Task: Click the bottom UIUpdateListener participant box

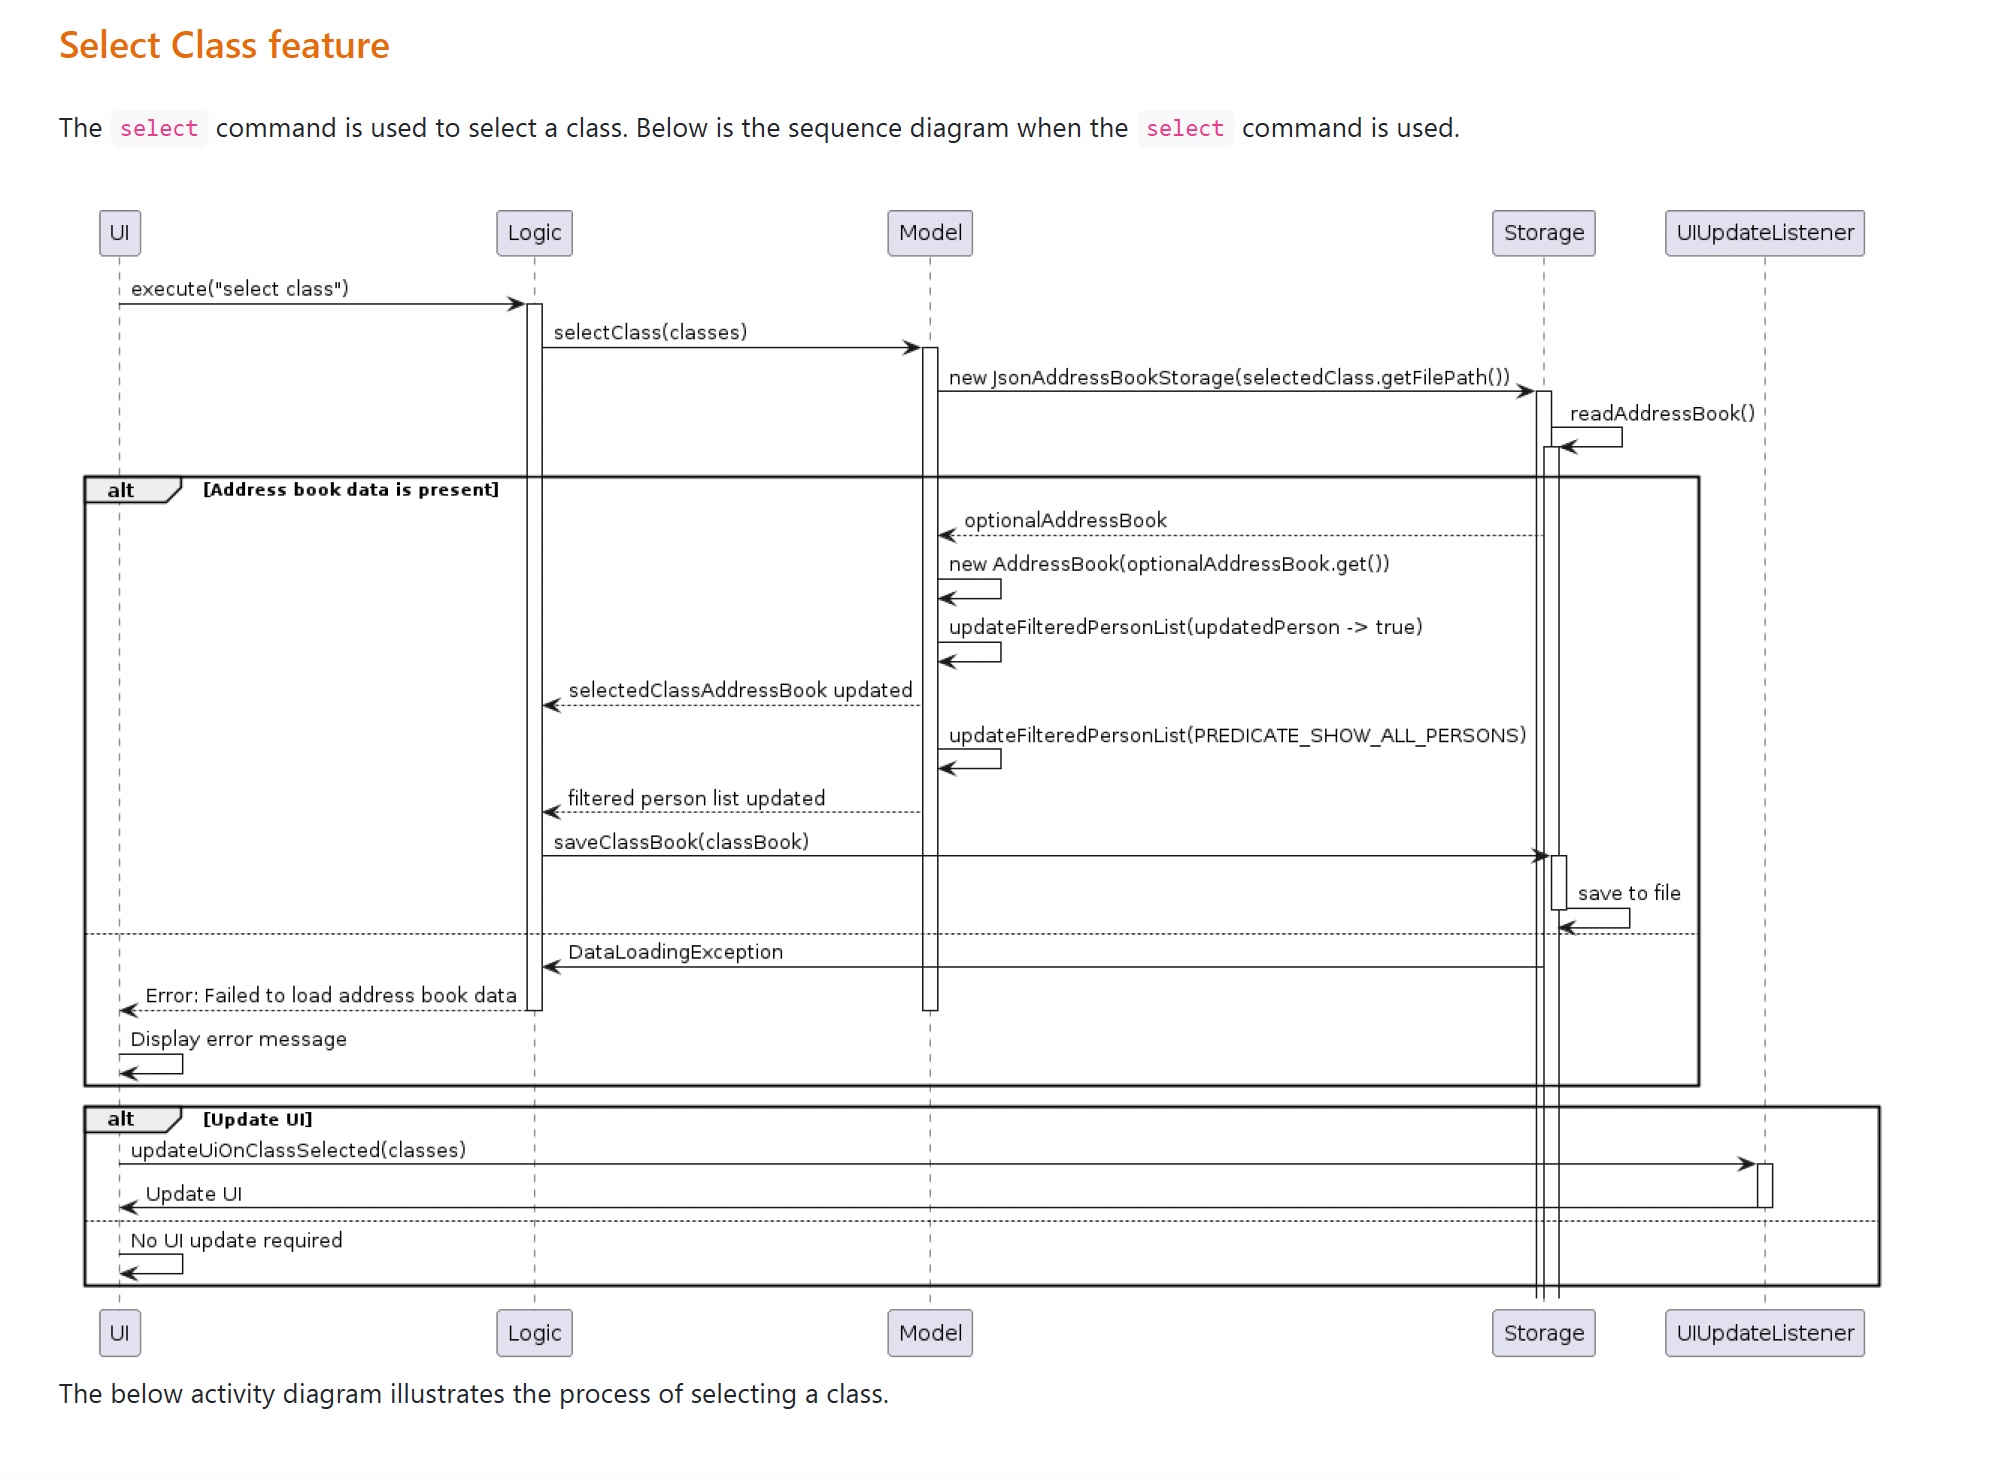Action: click(1764, 1333)
